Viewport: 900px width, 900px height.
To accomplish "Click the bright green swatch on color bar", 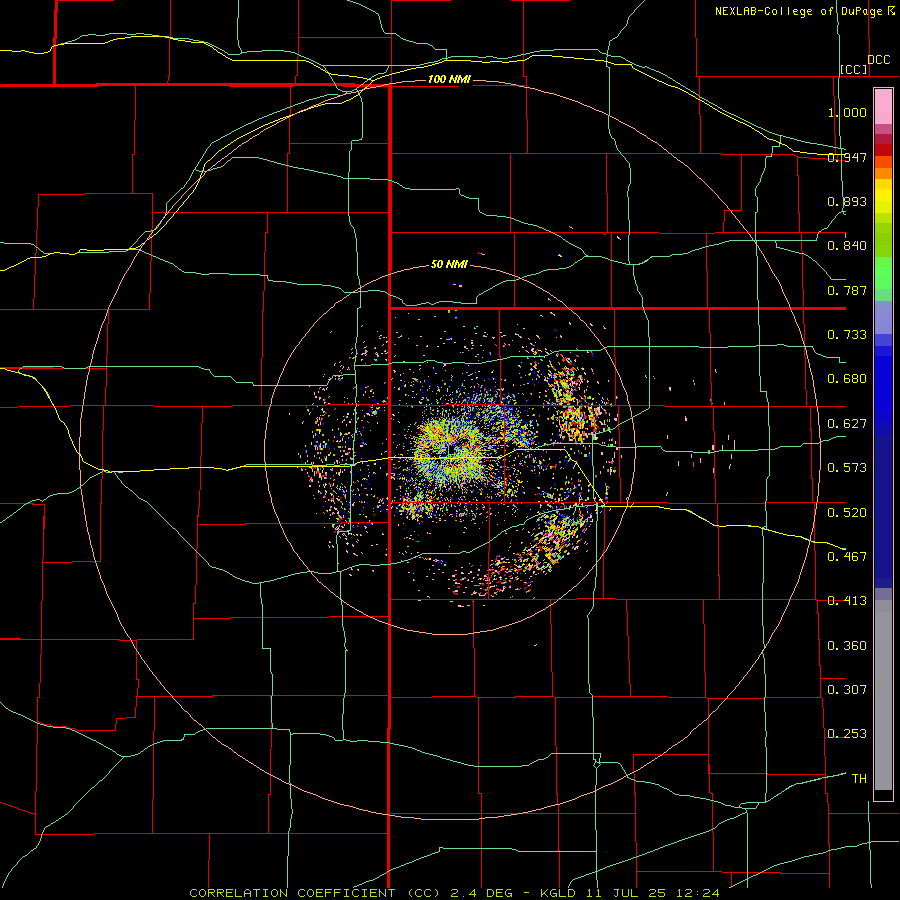I will [x=883, y=273].
